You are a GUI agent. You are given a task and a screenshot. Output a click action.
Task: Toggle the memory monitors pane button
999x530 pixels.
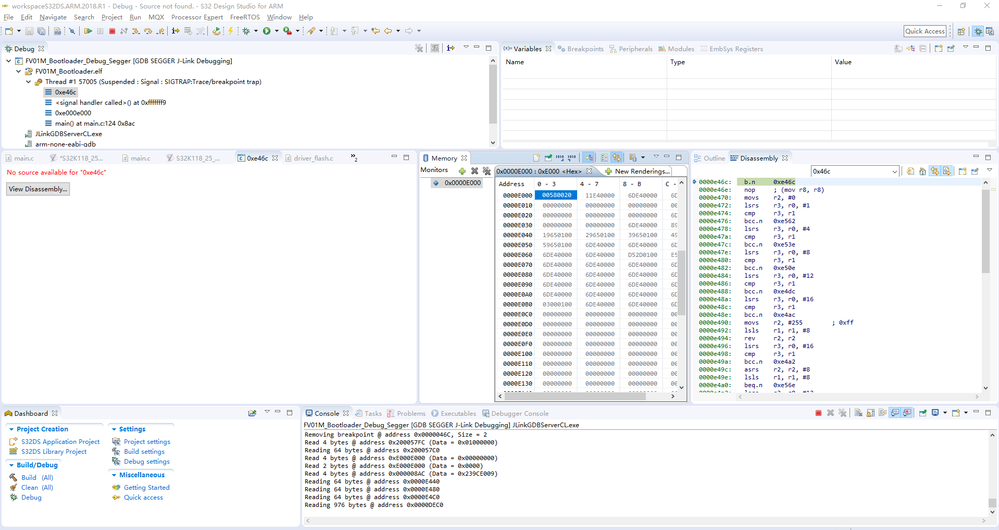coord(589,158)
